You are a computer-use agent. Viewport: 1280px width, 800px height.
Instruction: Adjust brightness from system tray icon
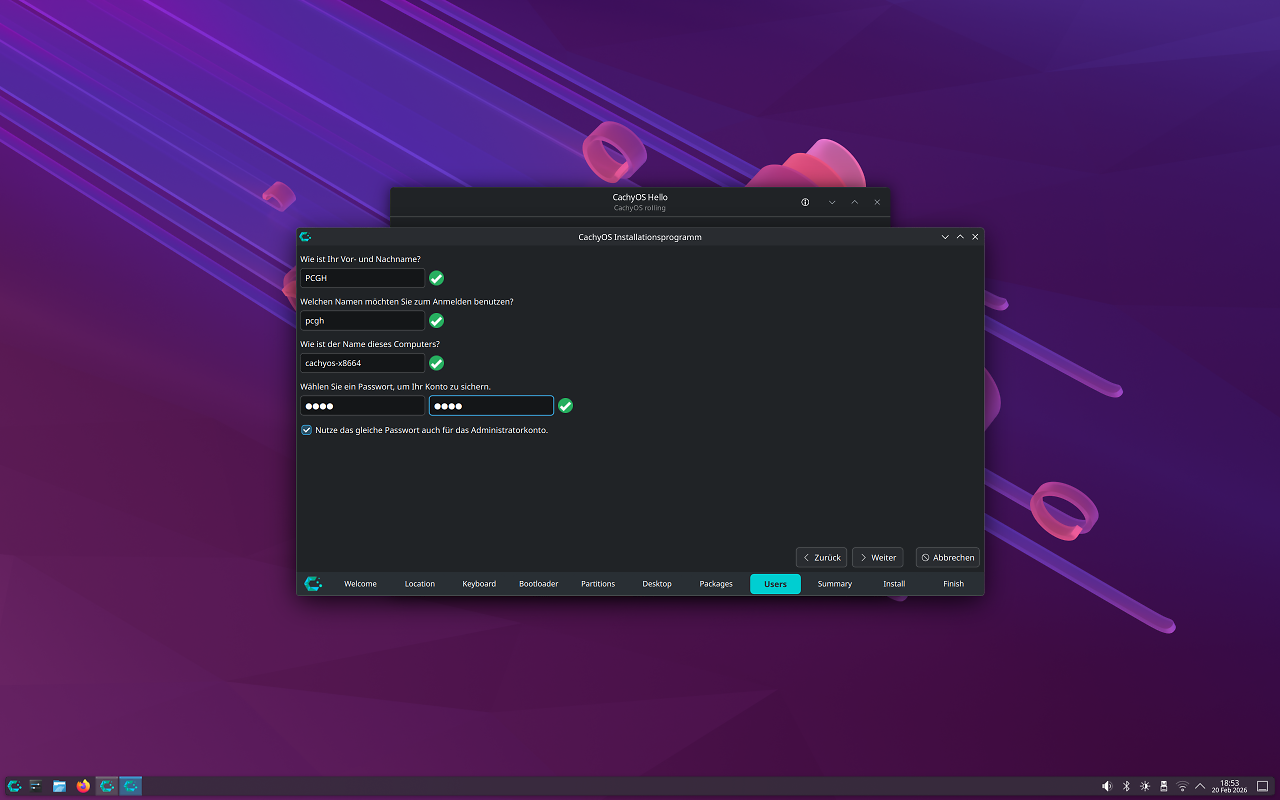click(1145, 786)
